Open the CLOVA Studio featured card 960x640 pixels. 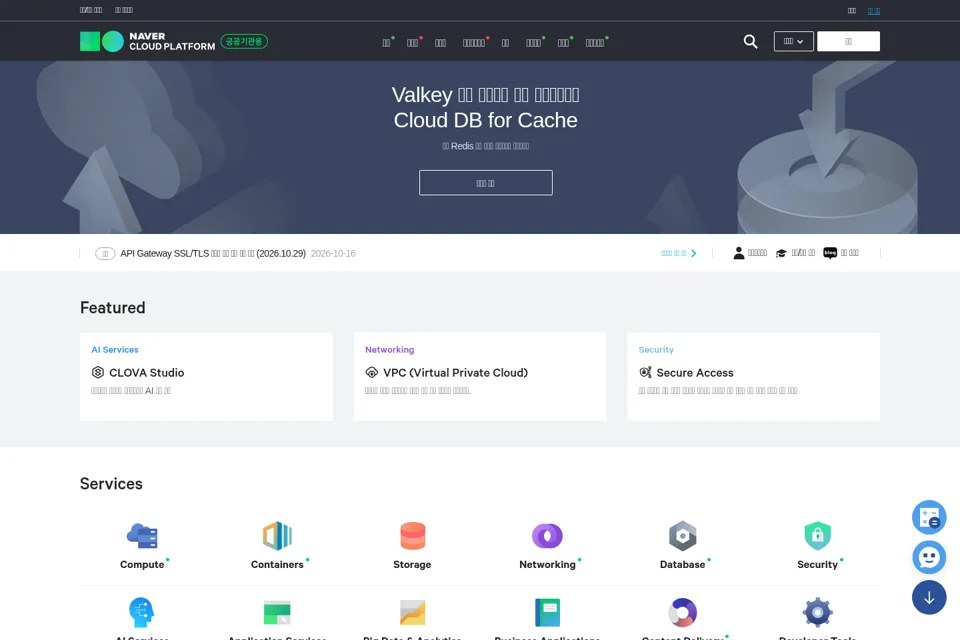206,377
